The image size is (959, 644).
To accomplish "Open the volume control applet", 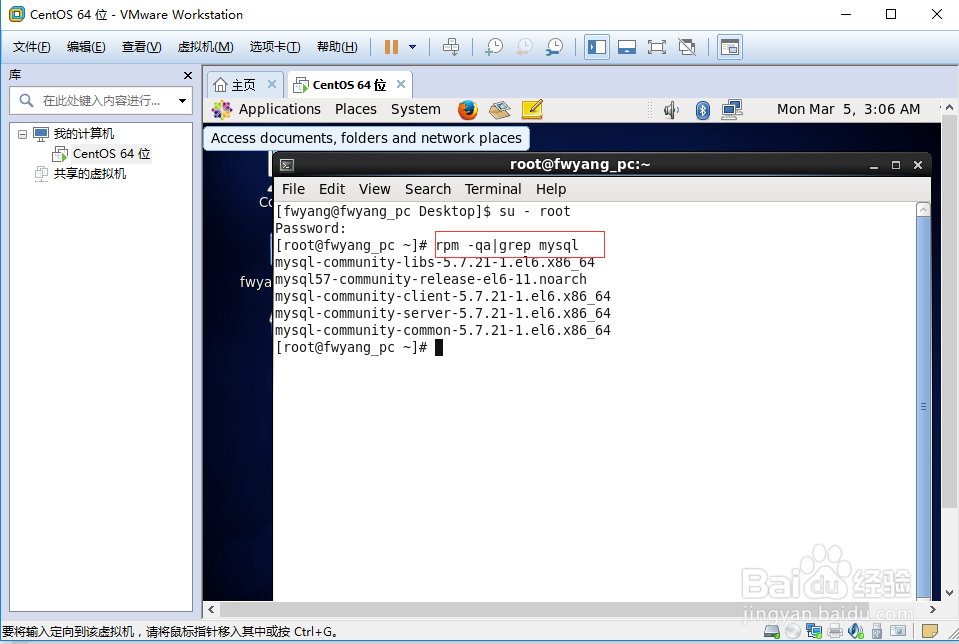I will pos(672,110).
